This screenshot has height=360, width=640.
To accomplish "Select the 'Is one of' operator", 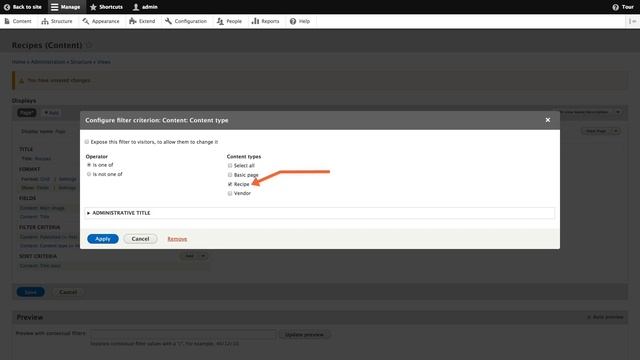I will pos(89,165).
